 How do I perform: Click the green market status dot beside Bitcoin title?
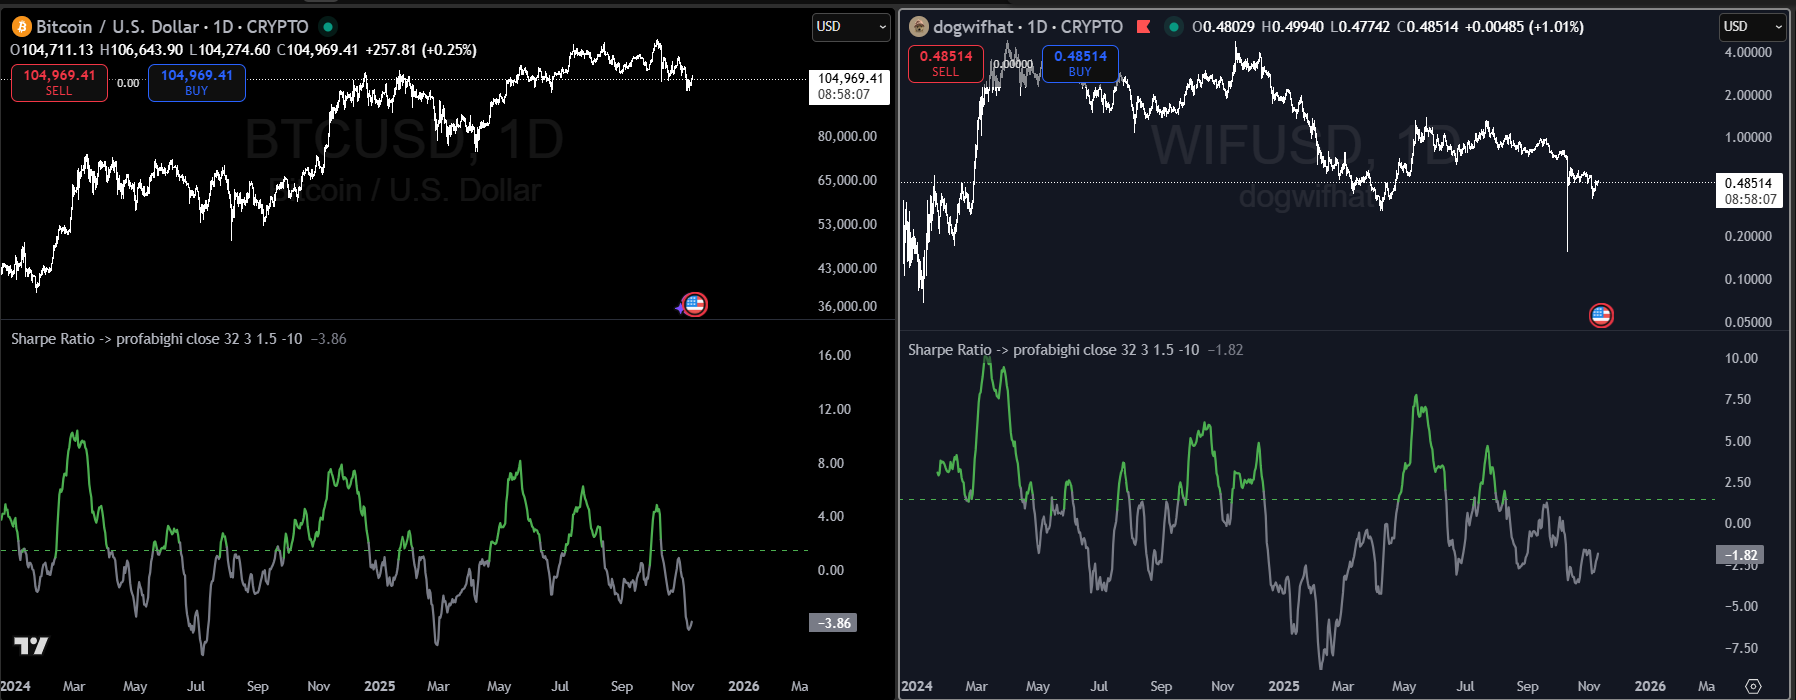tap(328, 27)
